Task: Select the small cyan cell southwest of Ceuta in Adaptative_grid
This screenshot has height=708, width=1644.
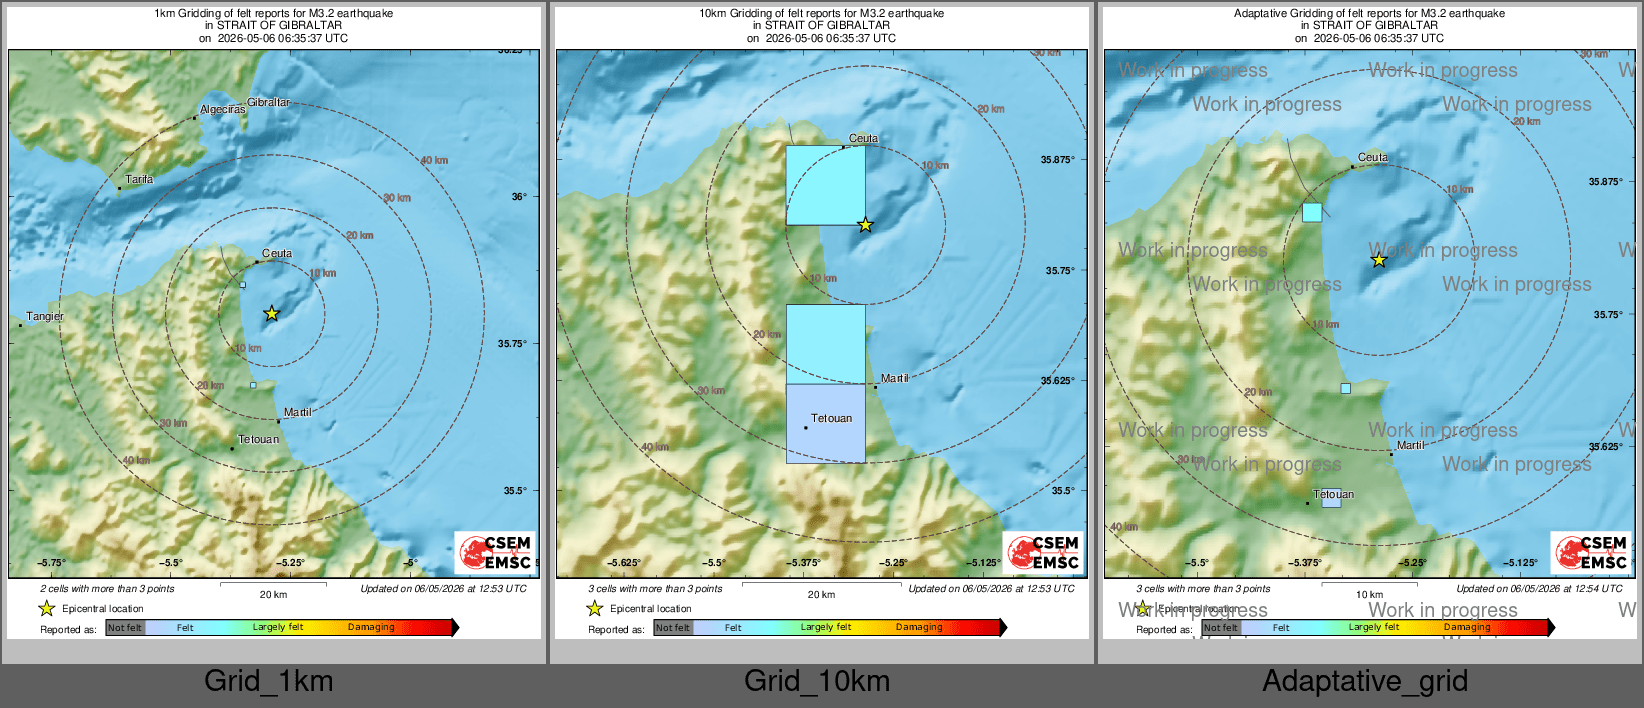Action: click(x=1312, y=212)
